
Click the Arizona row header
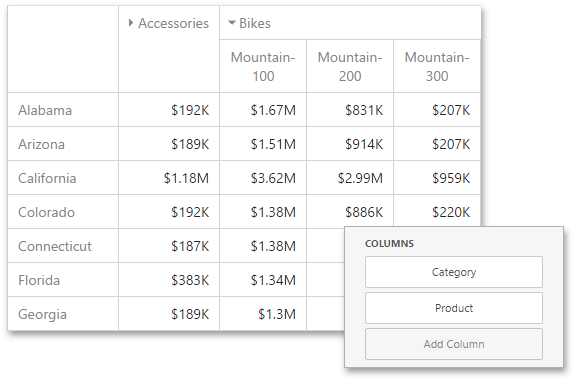pyautogui.click(x=63, y=144)
